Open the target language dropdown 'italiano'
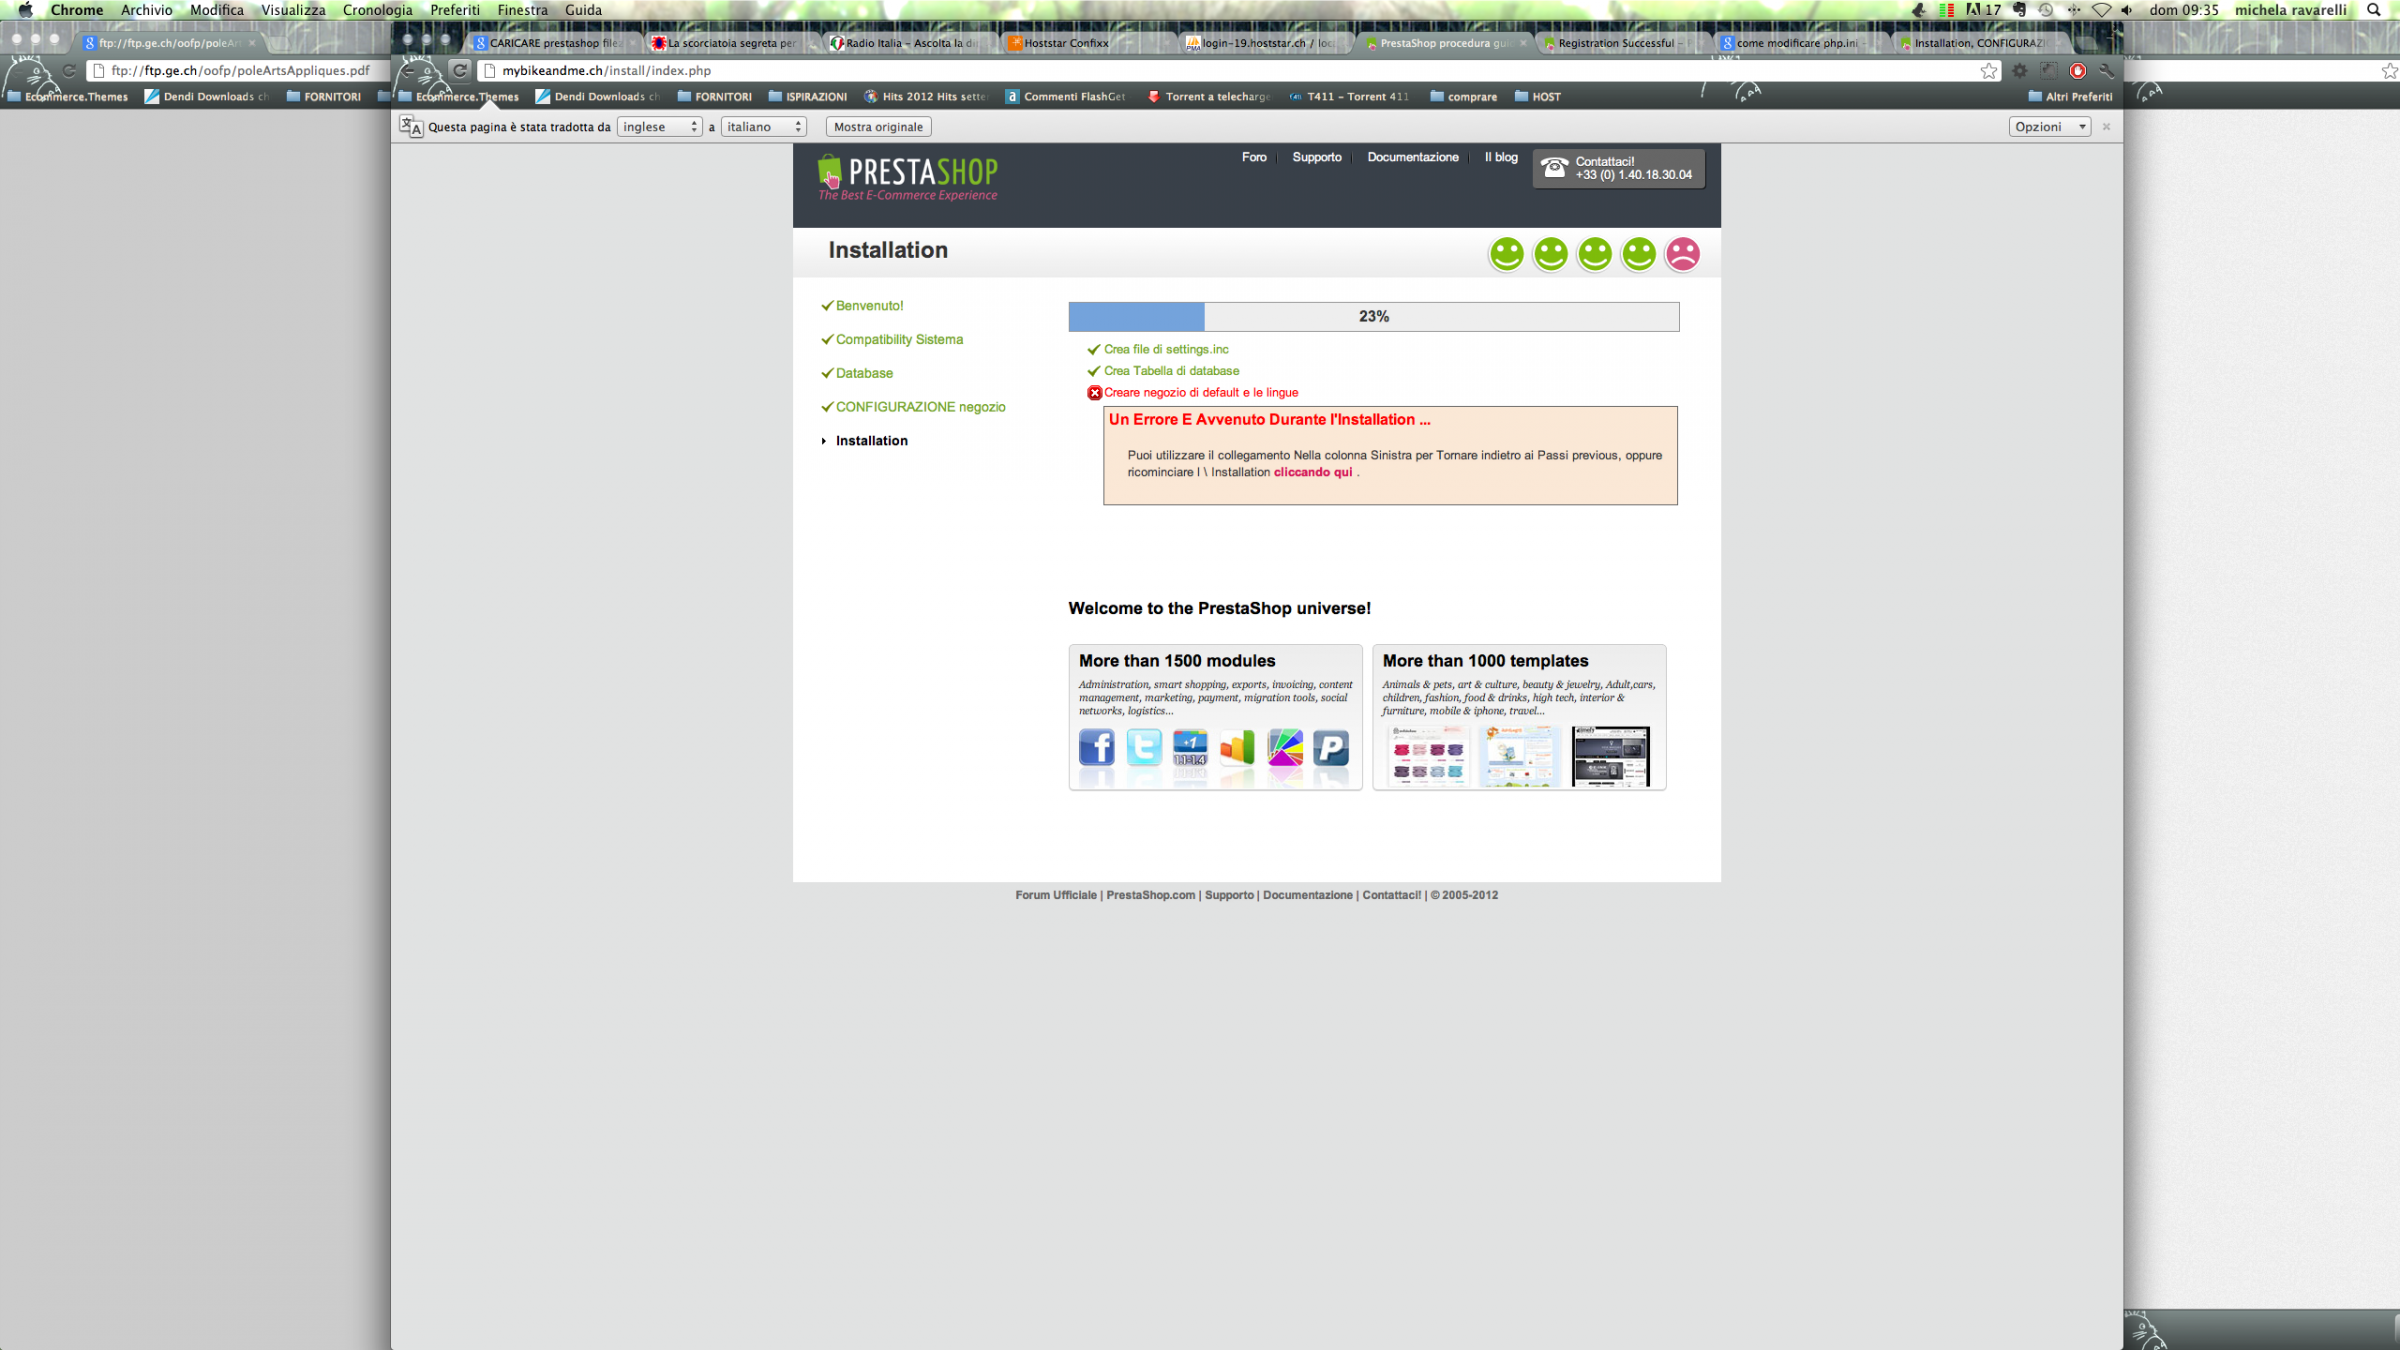 point(764,127)
